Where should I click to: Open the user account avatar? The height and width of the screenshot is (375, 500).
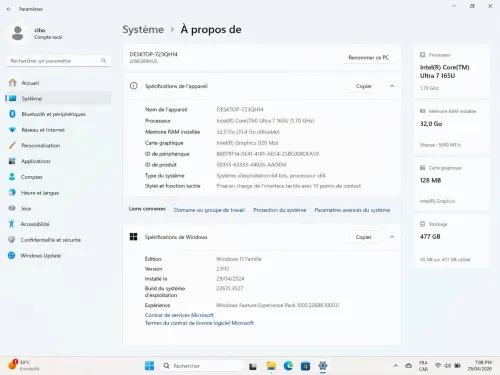(x=17, y=33)
